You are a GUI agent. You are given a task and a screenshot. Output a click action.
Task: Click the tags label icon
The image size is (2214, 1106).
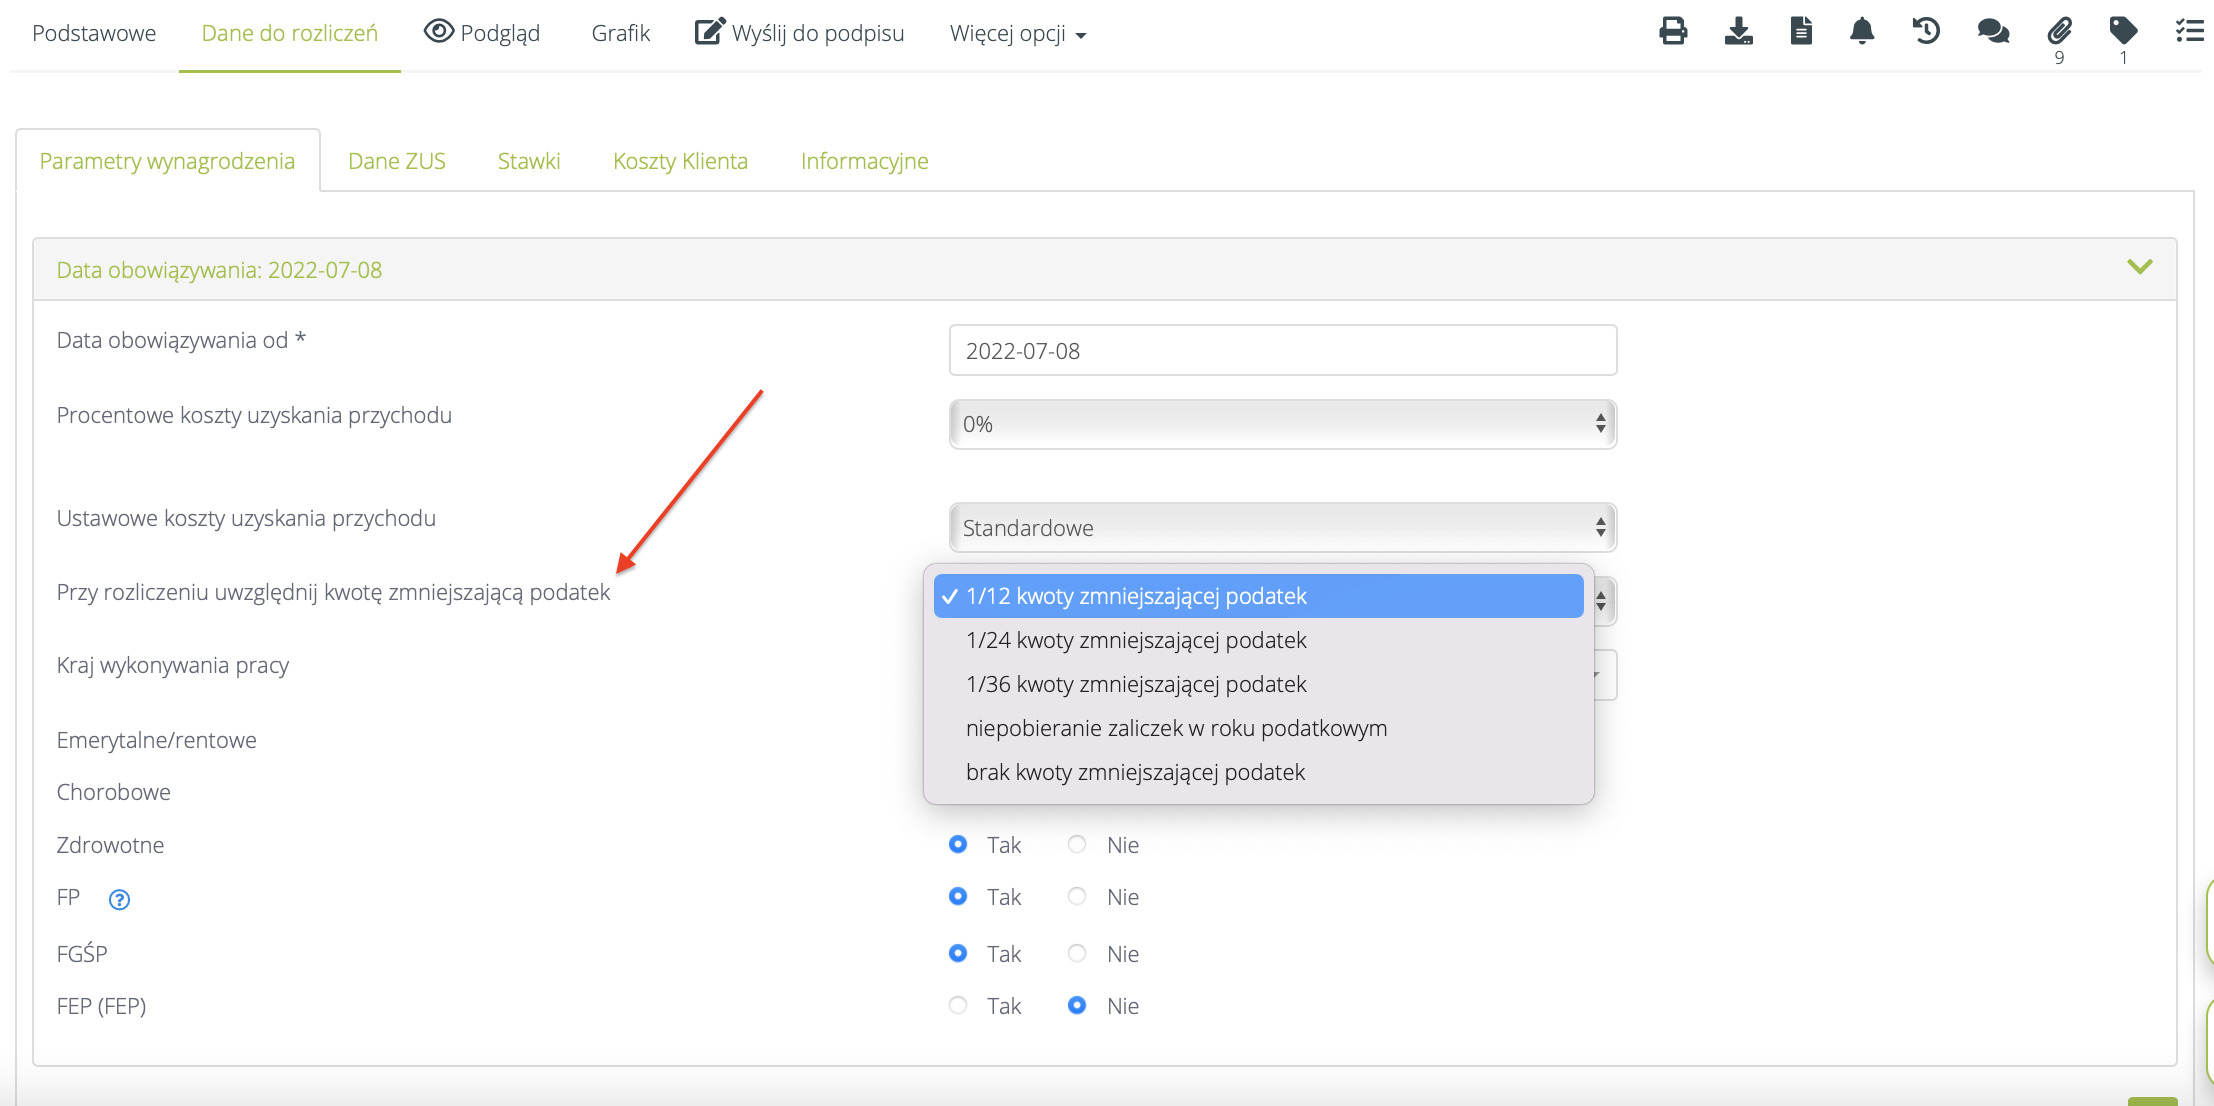(x=2123, y=31)
